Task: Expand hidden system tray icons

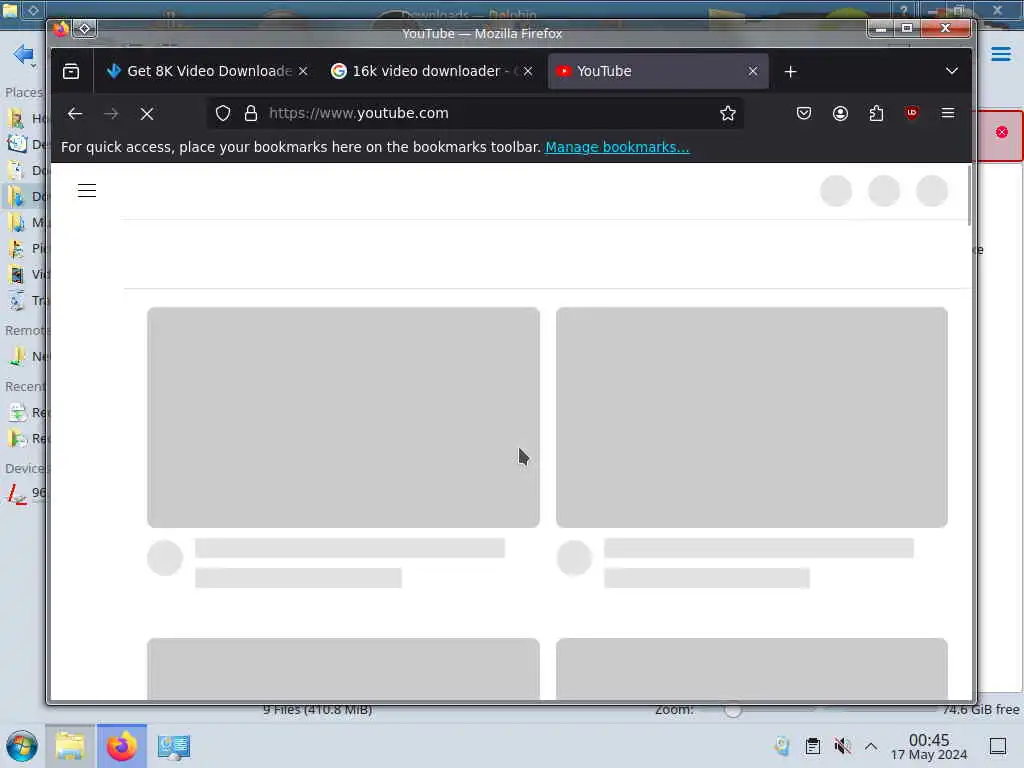Action: point(871,746)
